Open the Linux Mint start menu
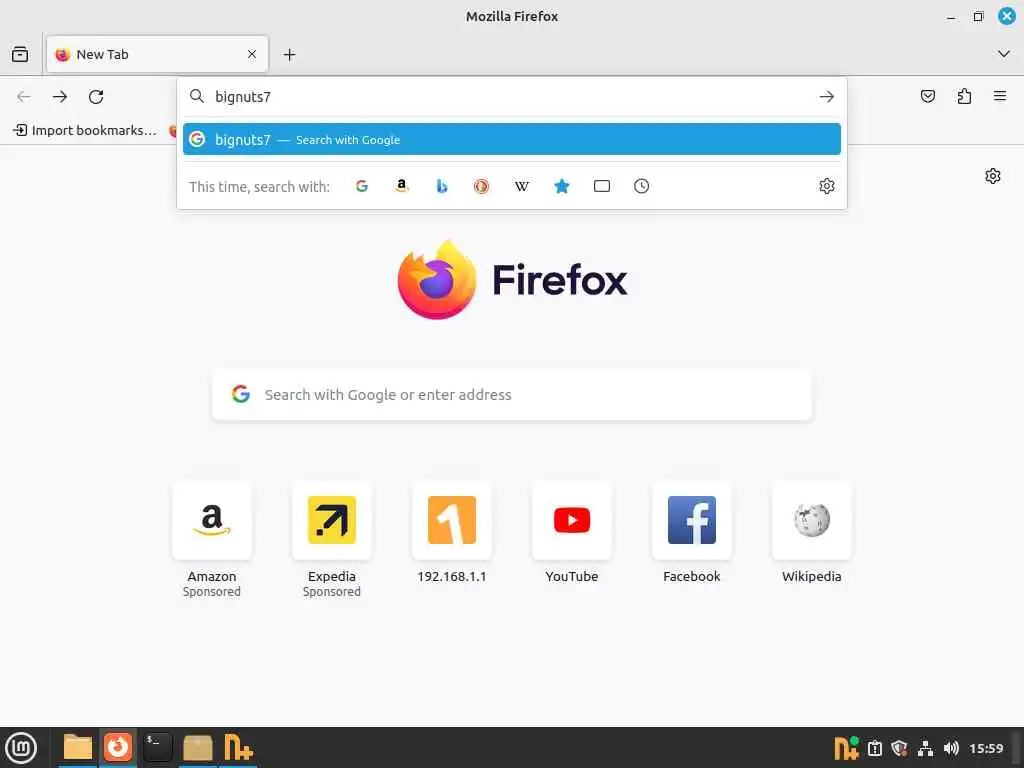 (21, 748)
